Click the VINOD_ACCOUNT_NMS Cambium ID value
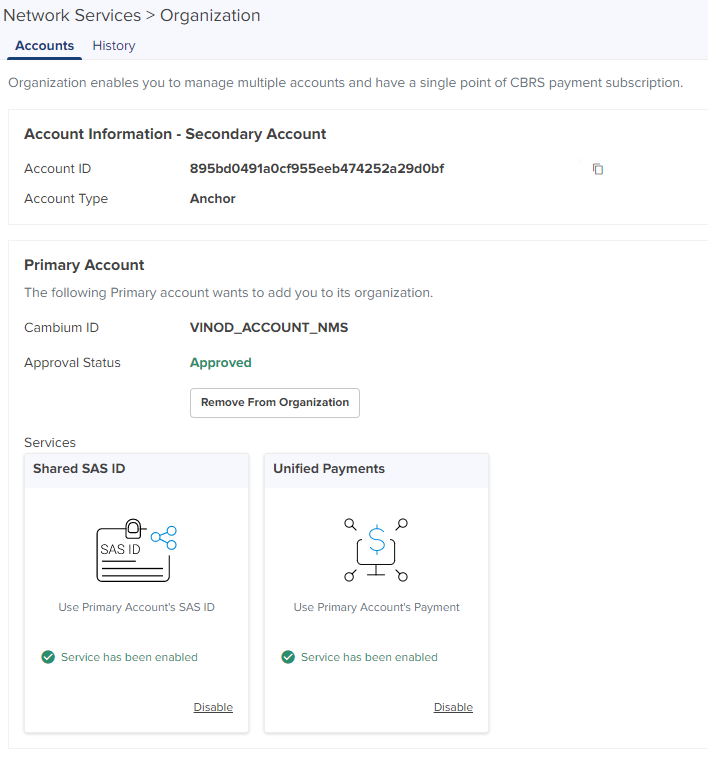This screenshot has width=708, height=758. point(269,328)
